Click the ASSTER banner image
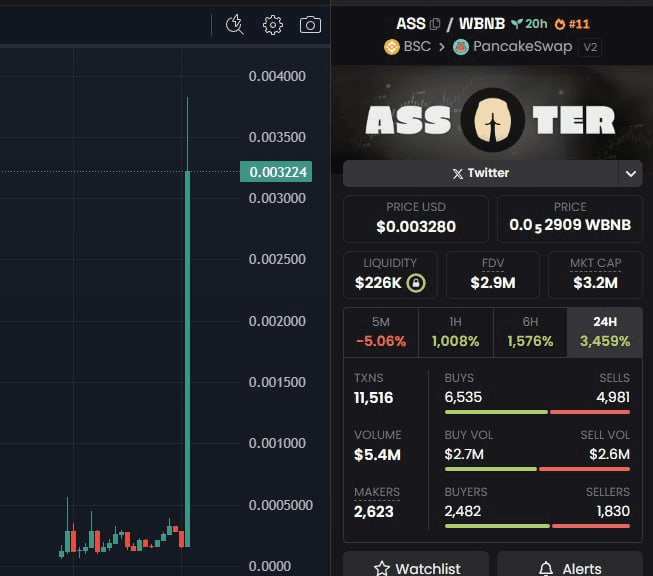653x576 pixels. pyautogui.click(x=492, y=112)
